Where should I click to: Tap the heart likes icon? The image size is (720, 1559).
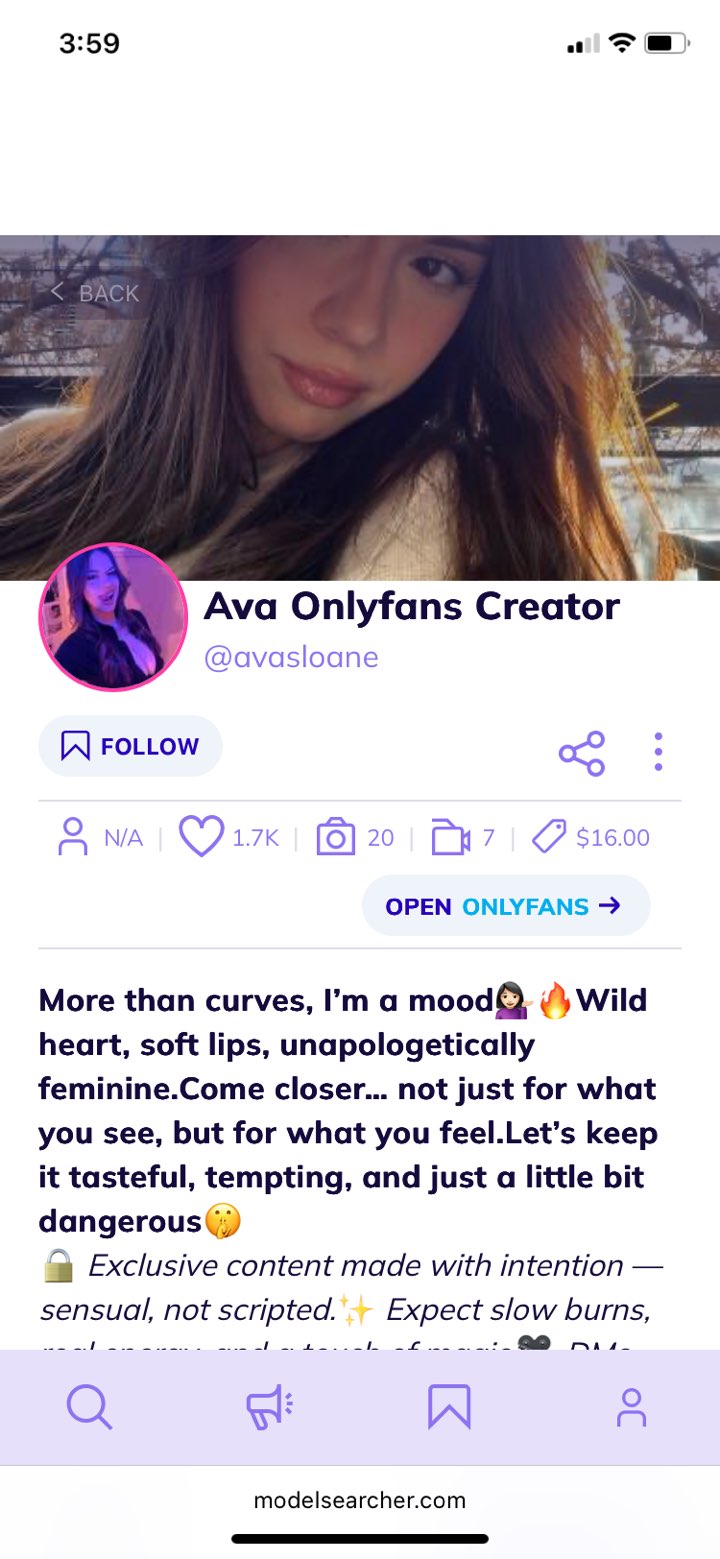coord(201,837)
